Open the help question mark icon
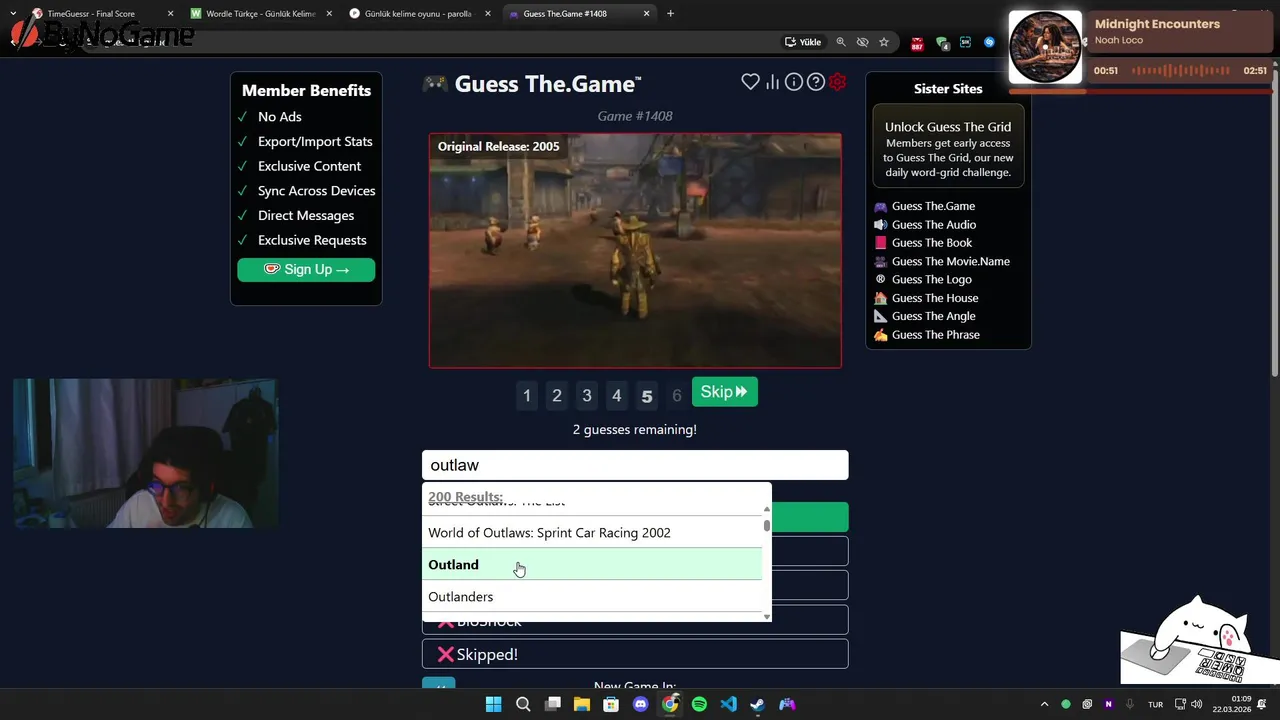This screenshot has height=720, width=1280. point(816,82)
